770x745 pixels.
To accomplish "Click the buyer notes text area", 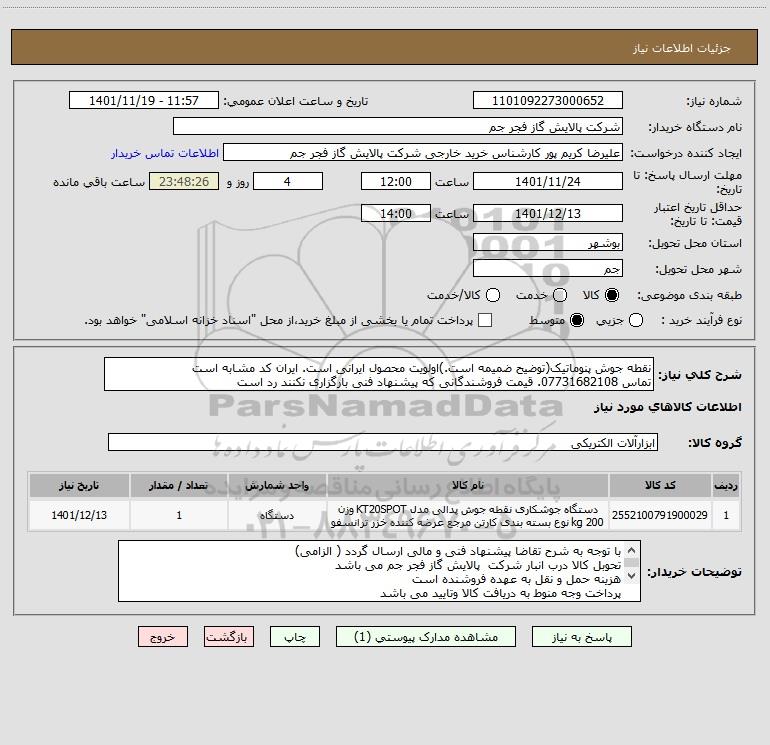I will coord(379,572).
